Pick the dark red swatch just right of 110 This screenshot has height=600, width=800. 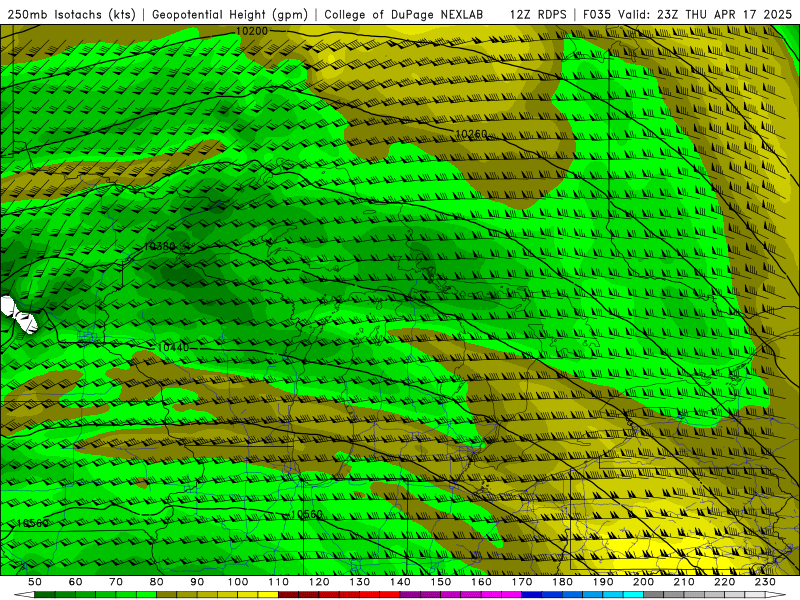288,594
